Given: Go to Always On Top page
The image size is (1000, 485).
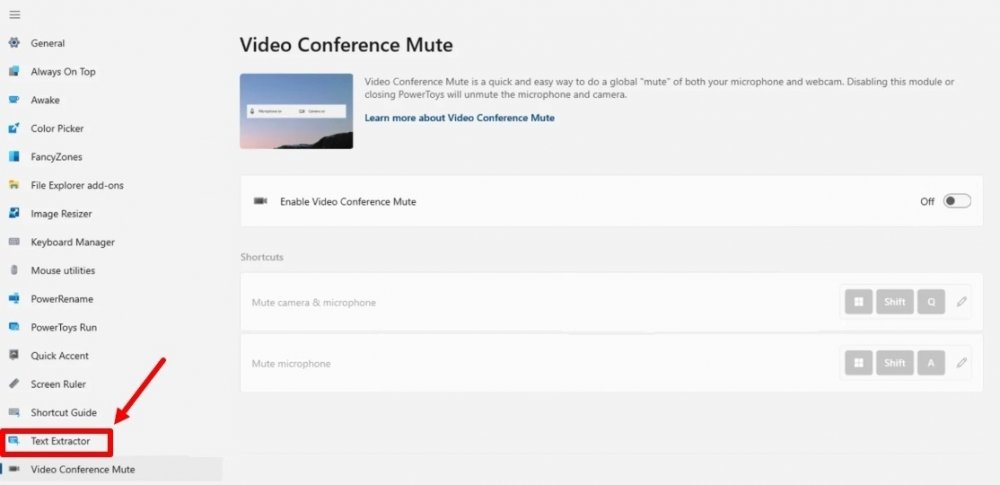Looking at the screenshot, I should pyautogui.click(x=63, y=71).
